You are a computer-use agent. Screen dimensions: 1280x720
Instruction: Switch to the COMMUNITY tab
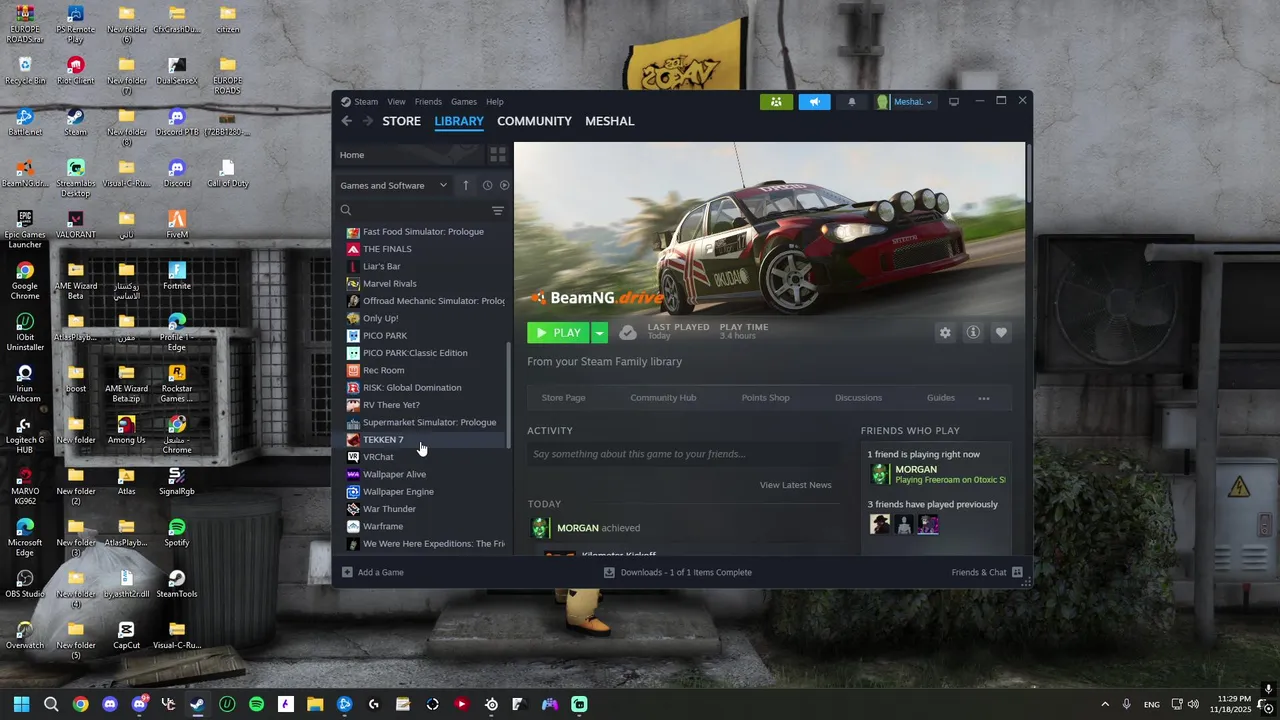[x=534, y=121]
